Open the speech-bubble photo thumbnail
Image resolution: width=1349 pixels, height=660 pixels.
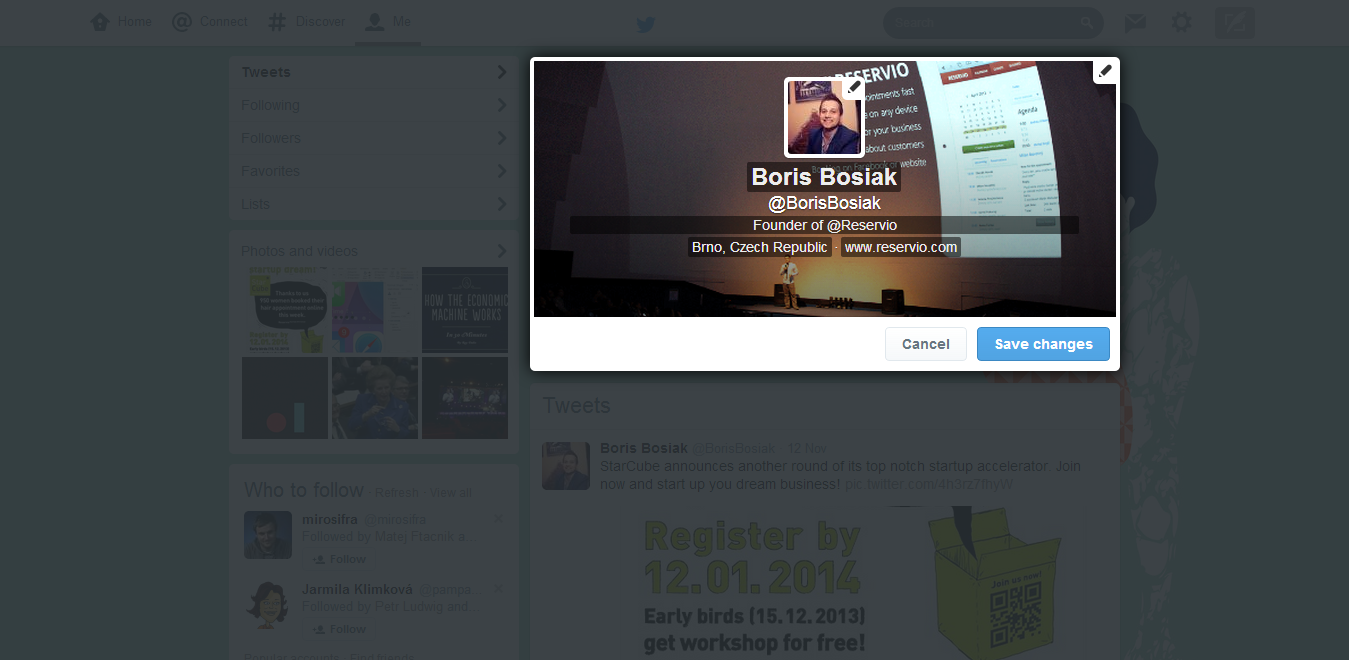click(285, 310)
